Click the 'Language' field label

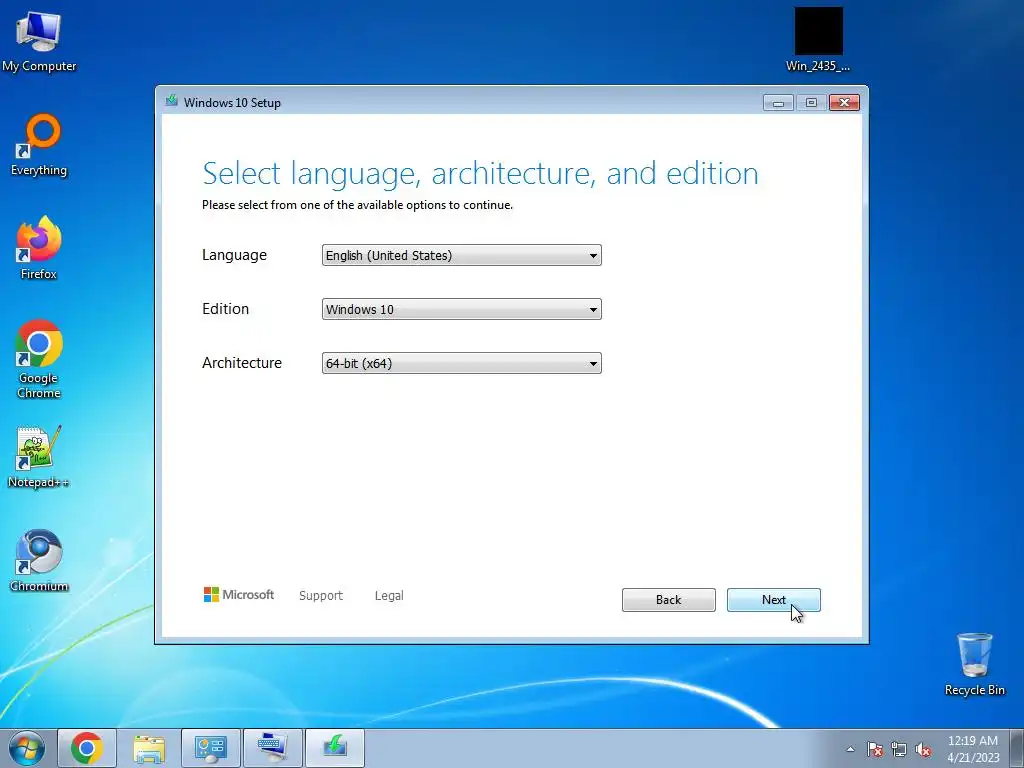(x=234, y=255)
